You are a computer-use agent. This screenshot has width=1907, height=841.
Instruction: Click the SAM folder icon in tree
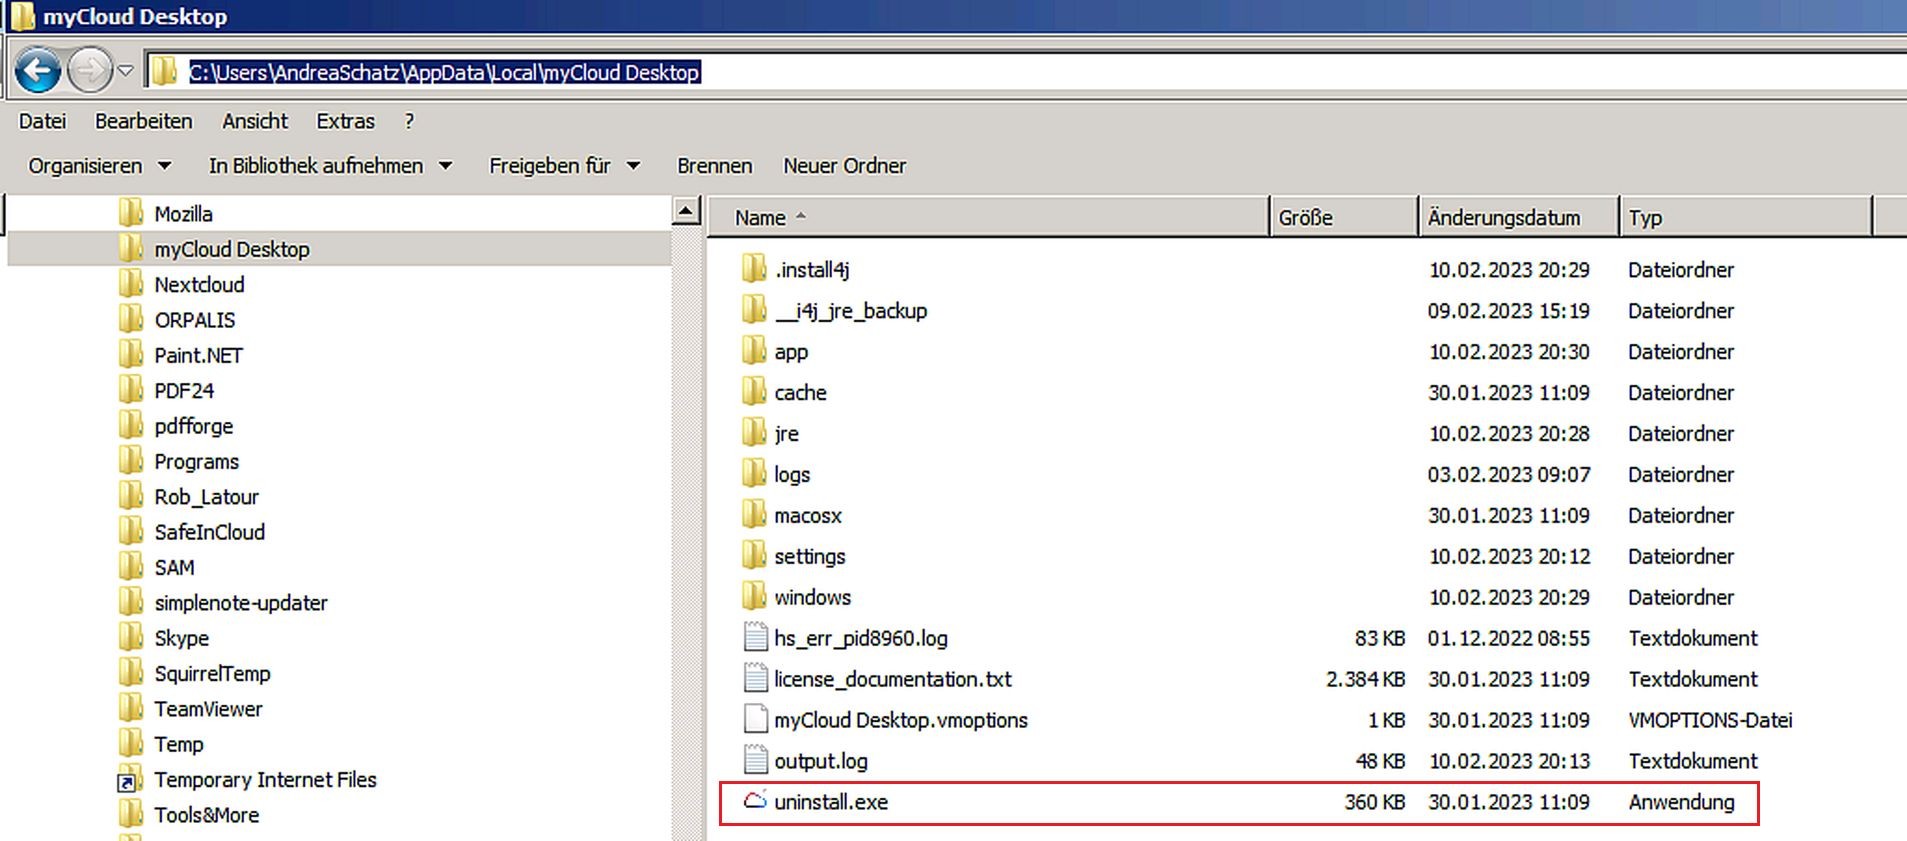coord(130,567)
